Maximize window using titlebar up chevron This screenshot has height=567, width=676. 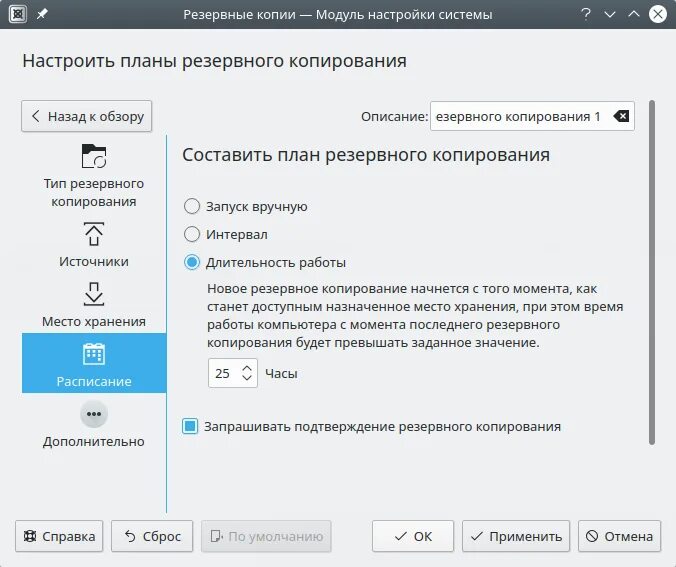pos(634,14)
